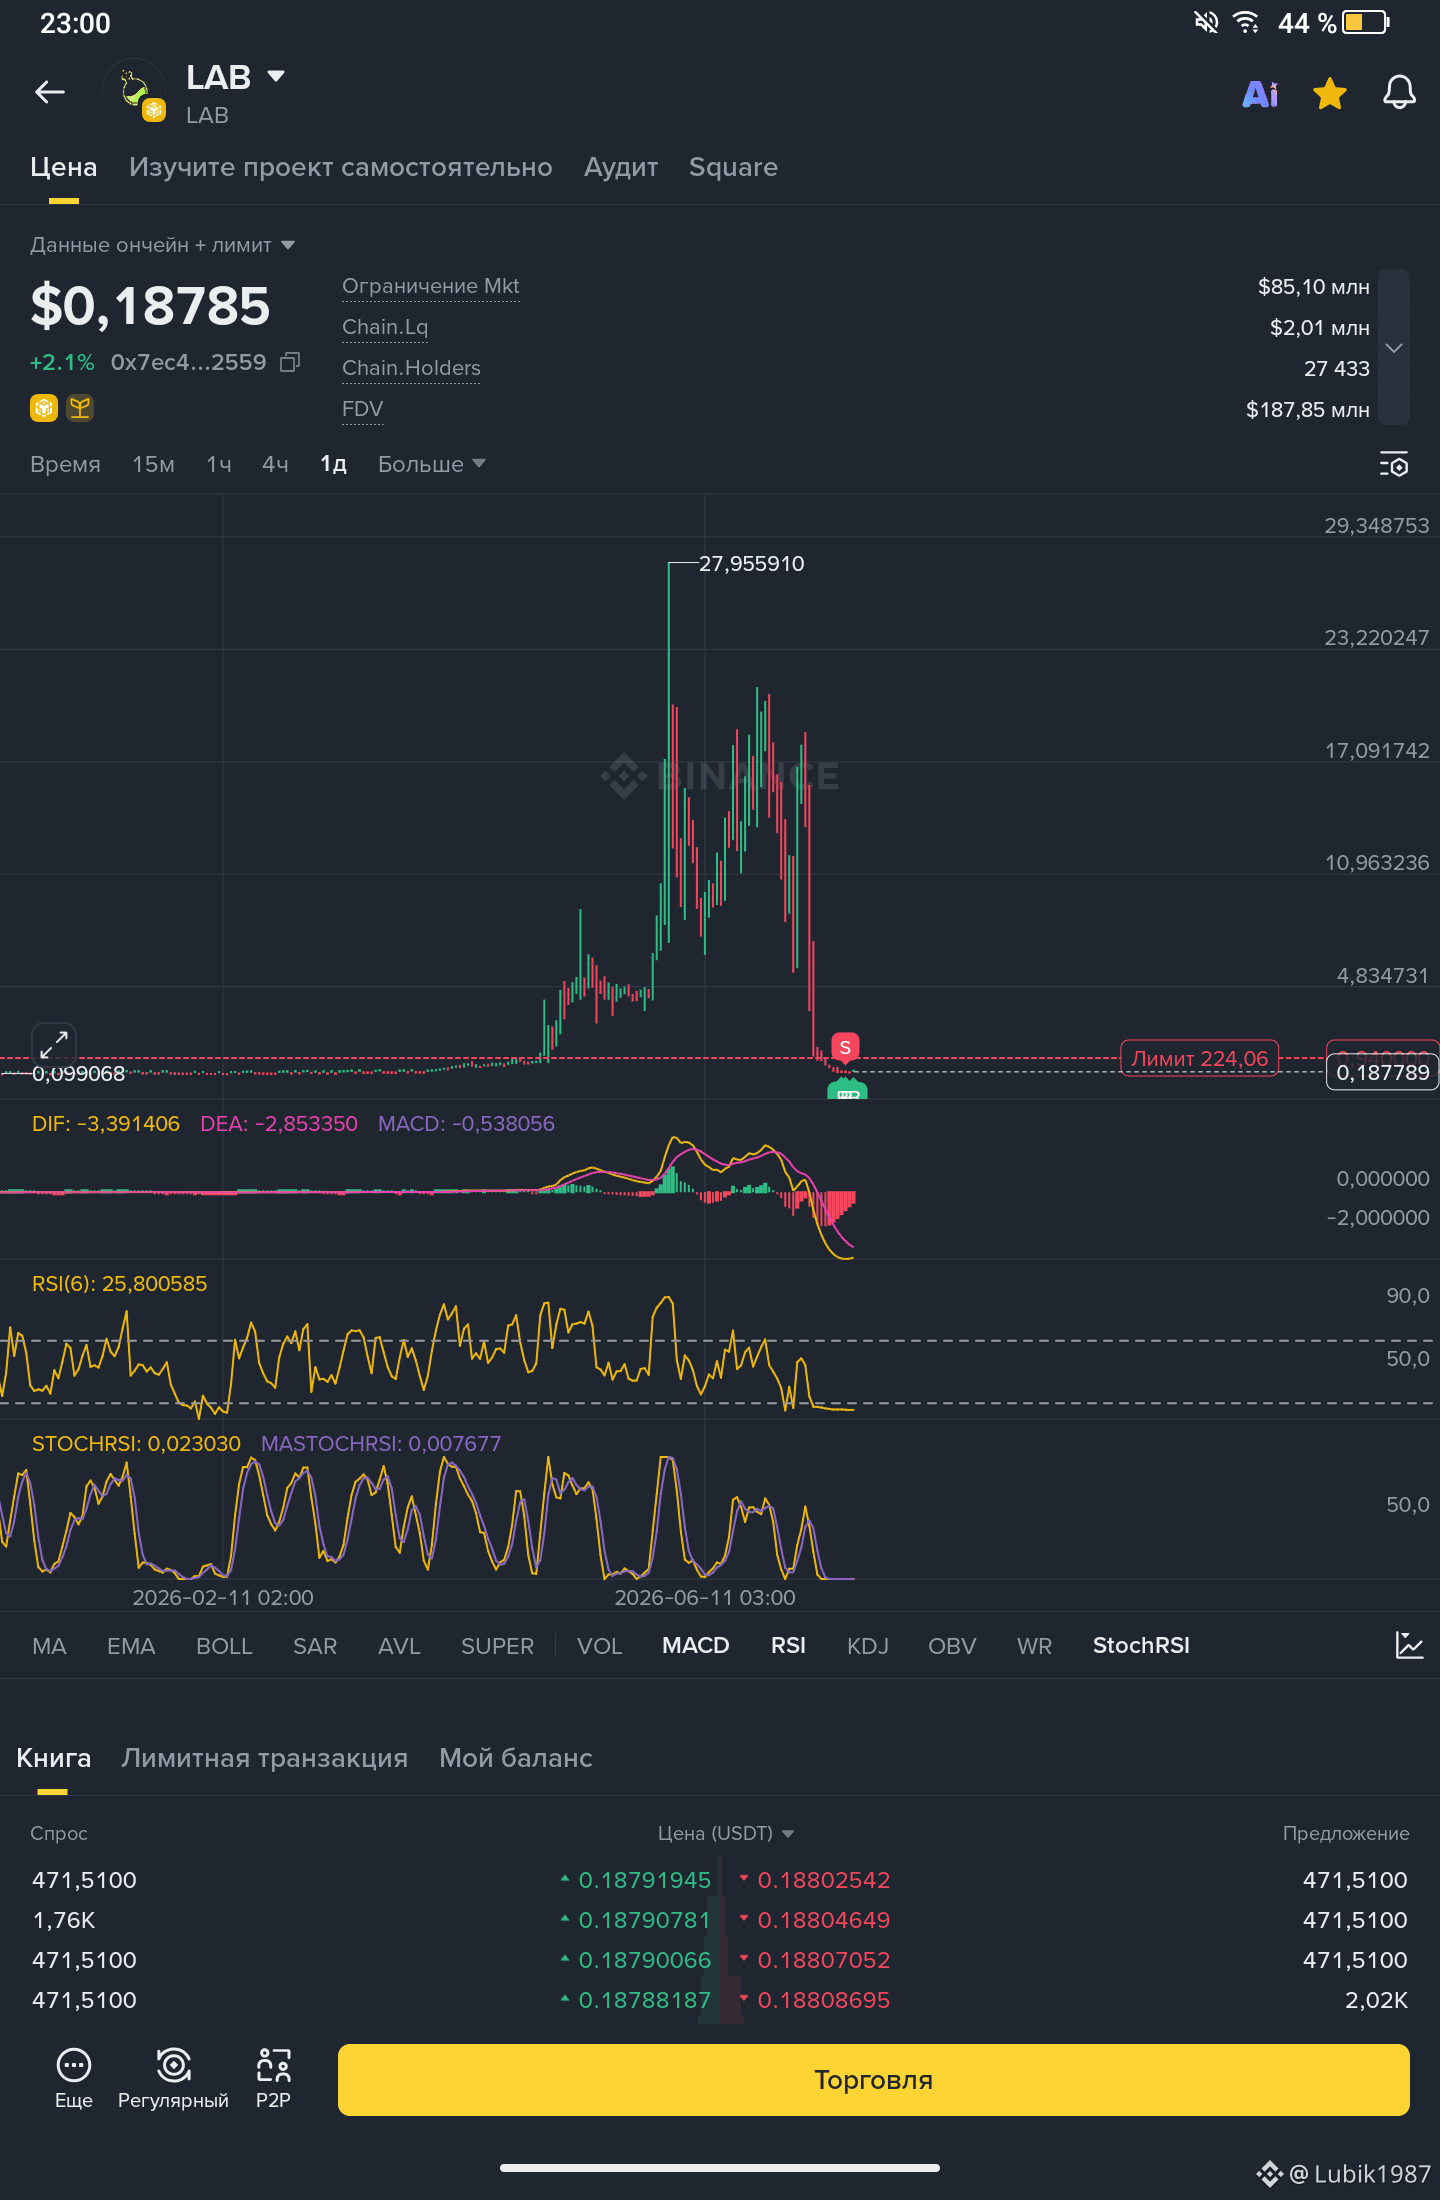The width and height of the screenshot is (1440, 2200).
Task: Select ask price 0.18808695
Action: 823,2000
